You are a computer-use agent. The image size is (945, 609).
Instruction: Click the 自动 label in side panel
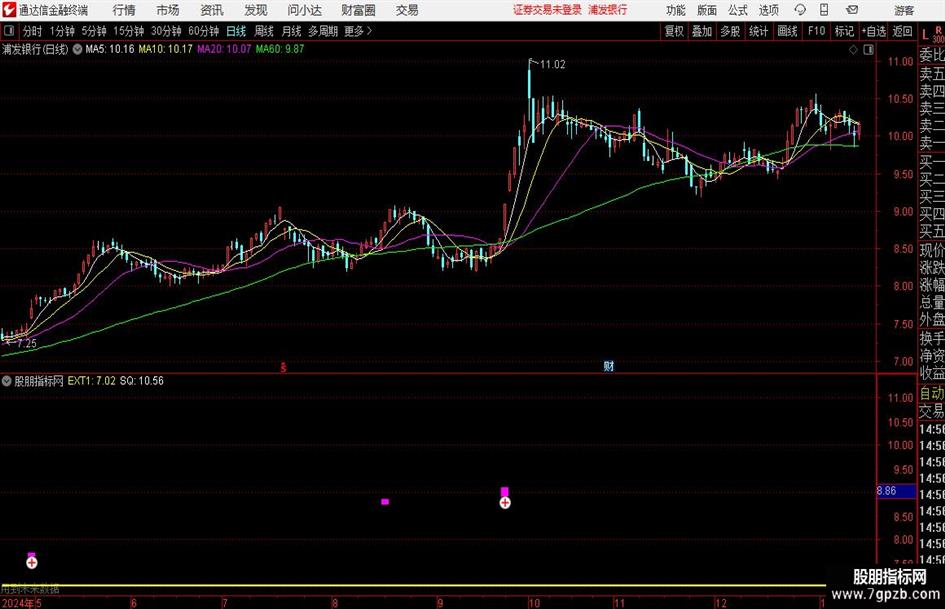932,393
